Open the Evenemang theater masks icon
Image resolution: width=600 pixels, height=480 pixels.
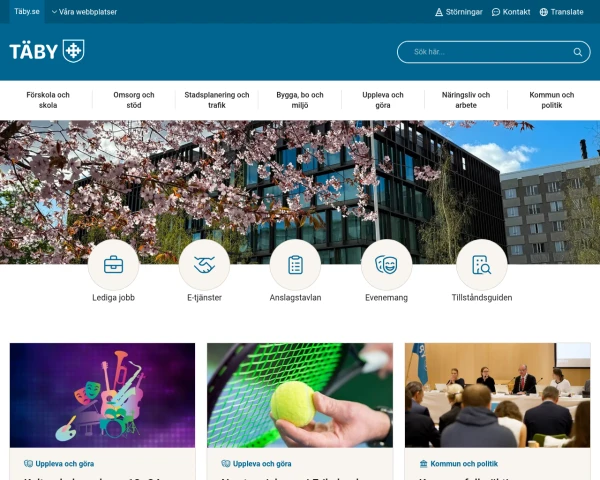(x=386, y=265)
